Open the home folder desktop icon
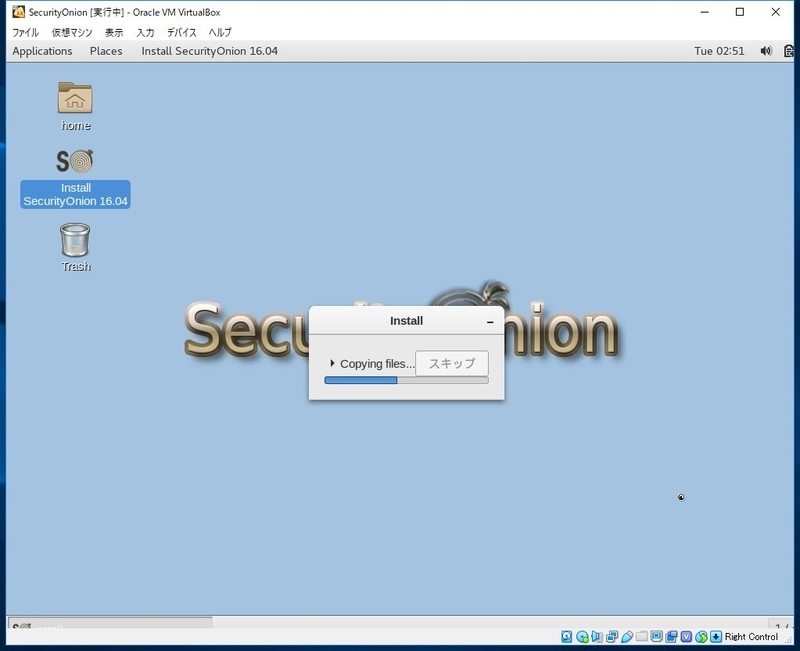Screen dimensions: 800x651 (75, 97)
